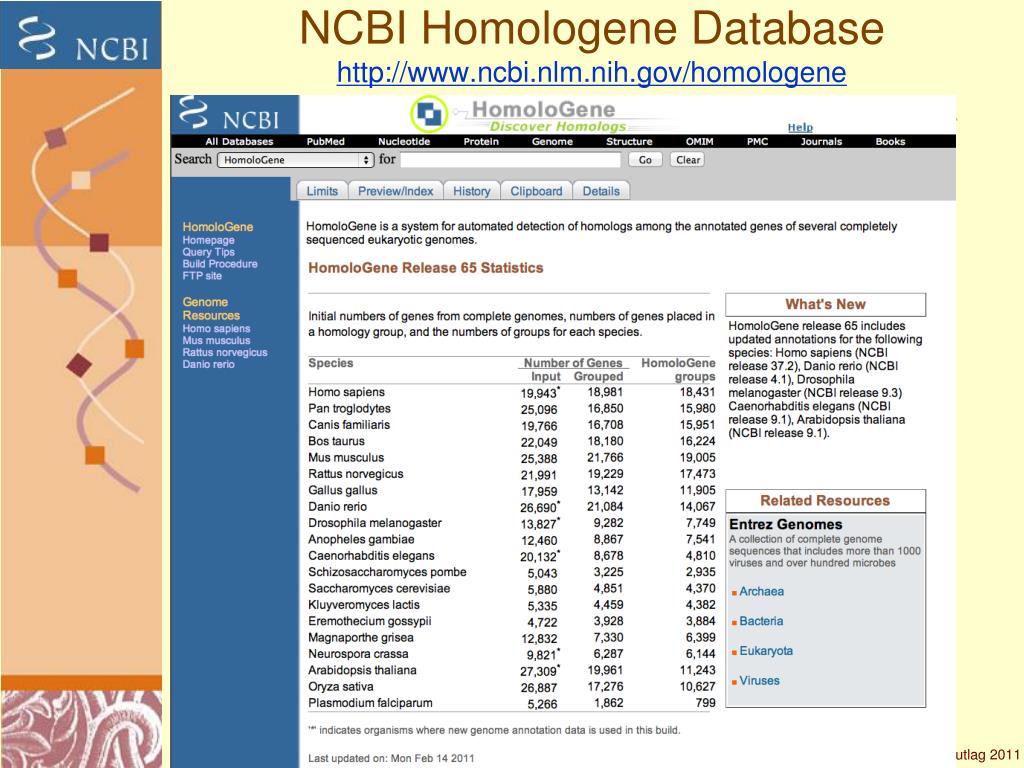Click the Caenorhabditis elegans row name

(371, 556)
